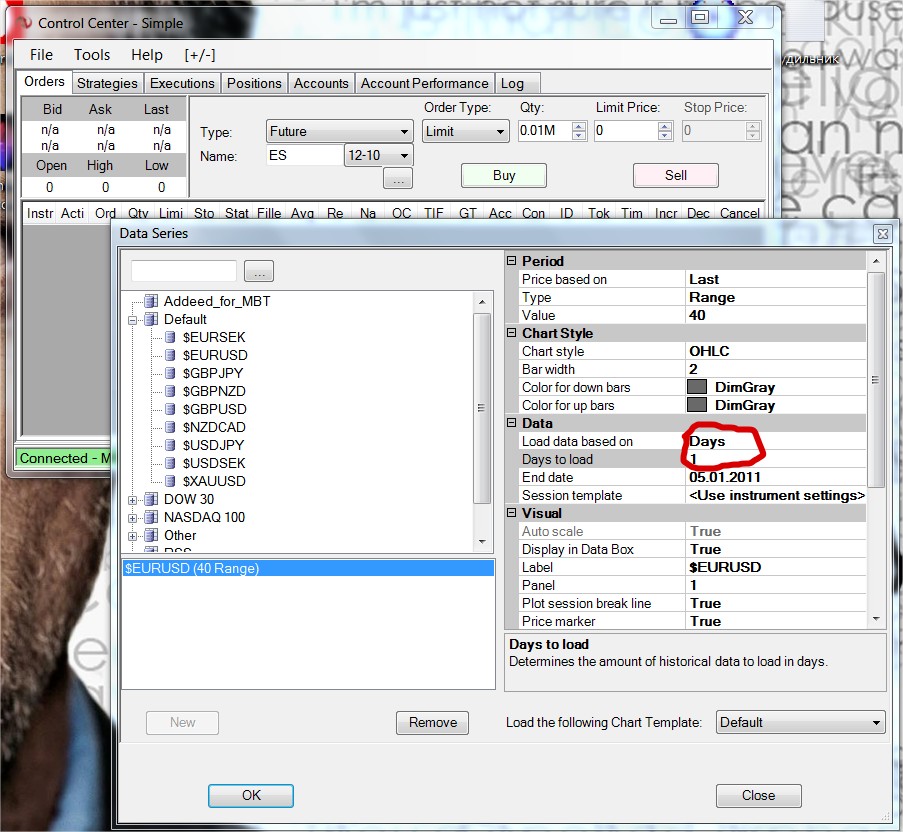This screenshot has width=903, height=832.
Task: Click the $NZDCAD instrument database icon
Action: coord(170,427)
